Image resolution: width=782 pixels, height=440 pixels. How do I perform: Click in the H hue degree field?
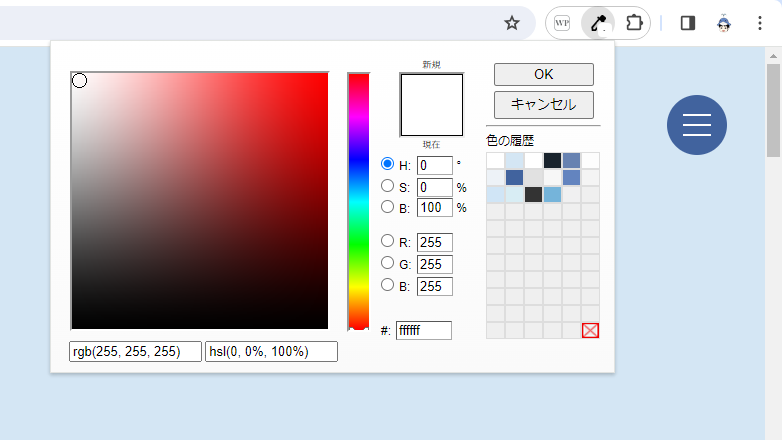[x=435, y=166]
